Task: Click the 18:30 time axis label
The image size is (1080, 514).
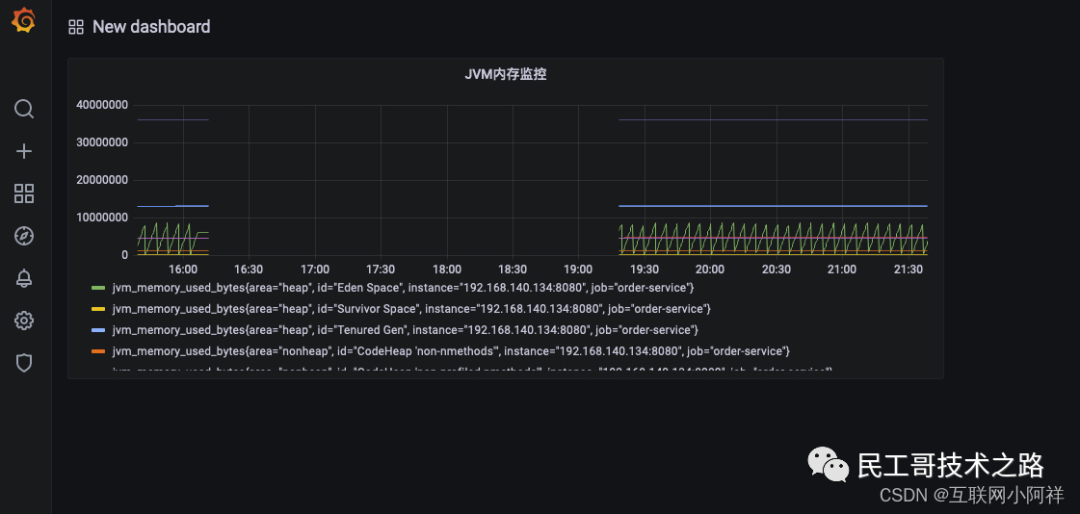Action: (512, 269)
